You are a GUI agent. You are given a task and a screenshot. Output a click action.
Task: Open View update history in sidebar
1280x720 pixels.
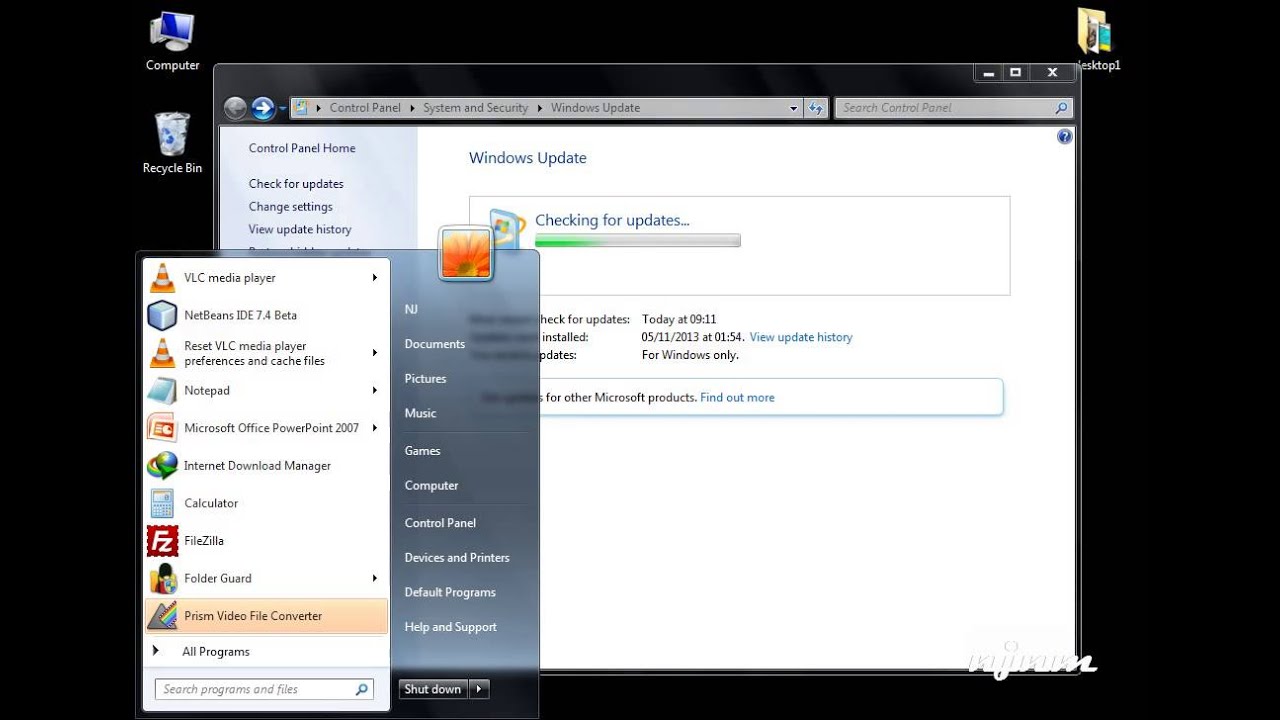[300, 230]
